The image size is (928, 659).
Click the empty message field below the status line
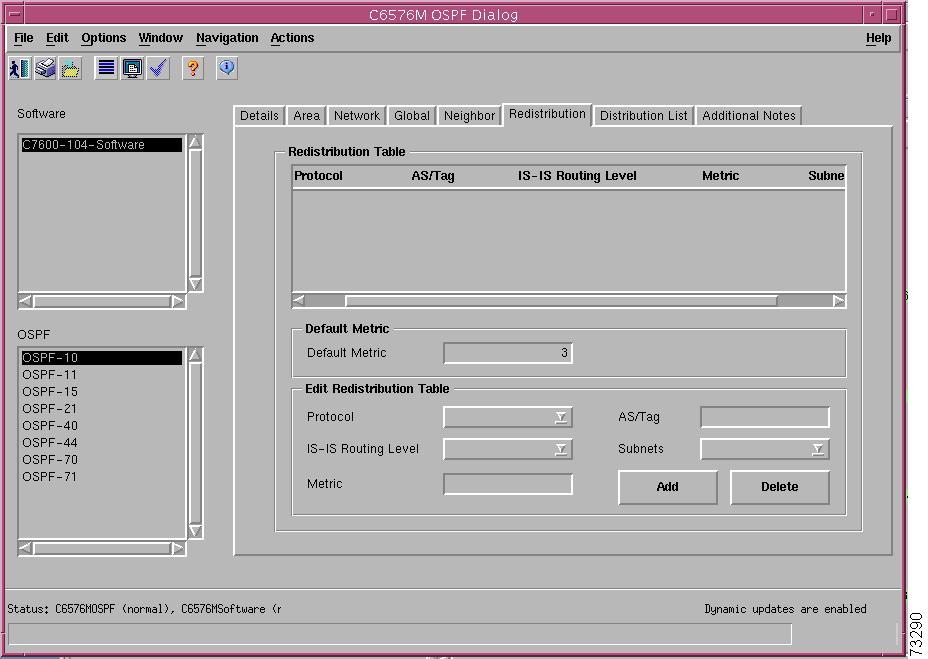(x=399, y=634)
